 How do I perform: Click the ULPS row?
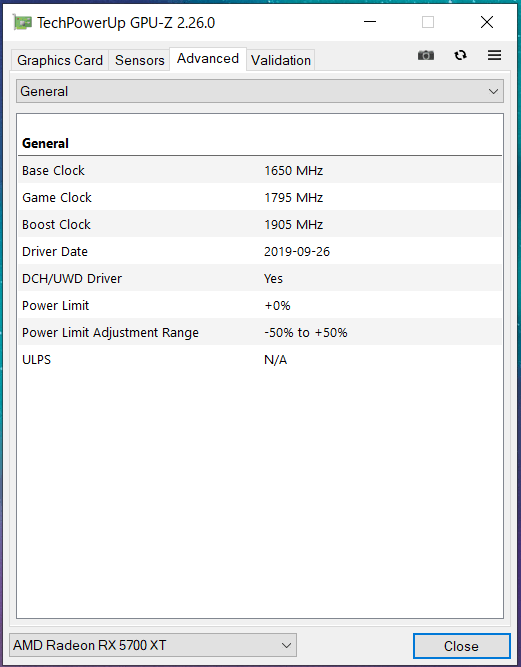260,359
